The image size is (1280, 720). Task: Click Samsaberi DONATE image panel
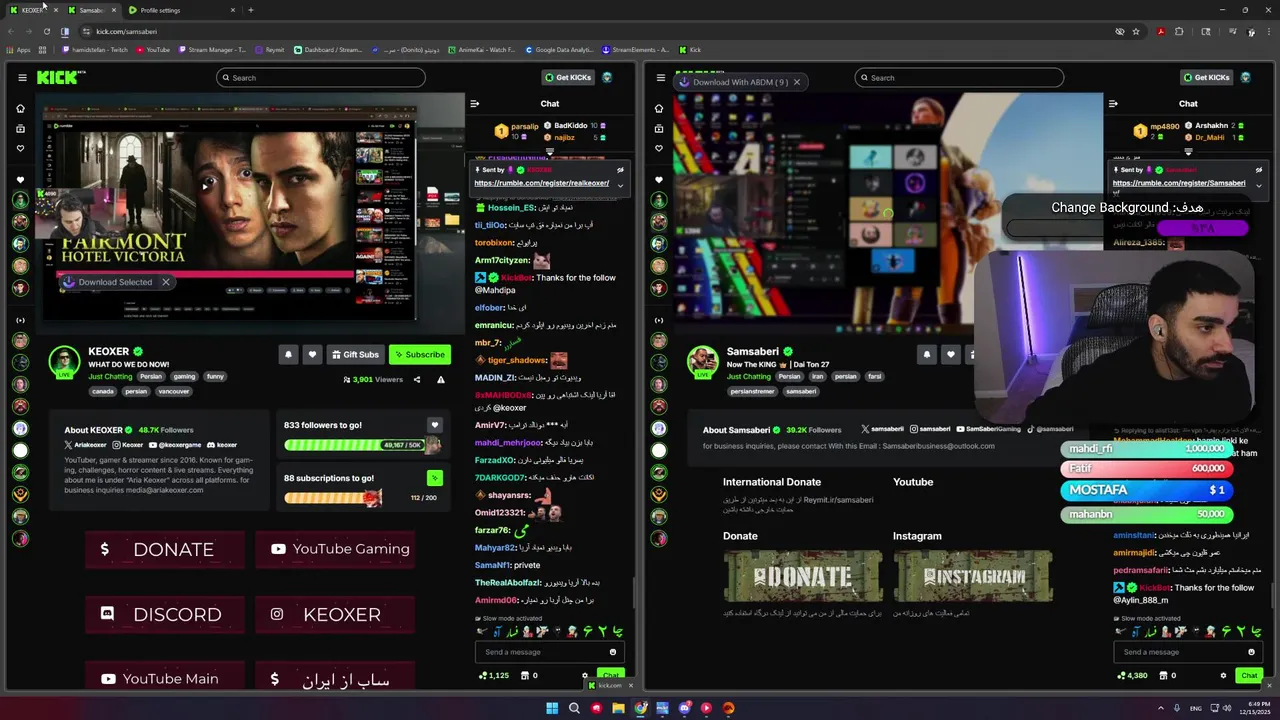[x=803, y=577]
